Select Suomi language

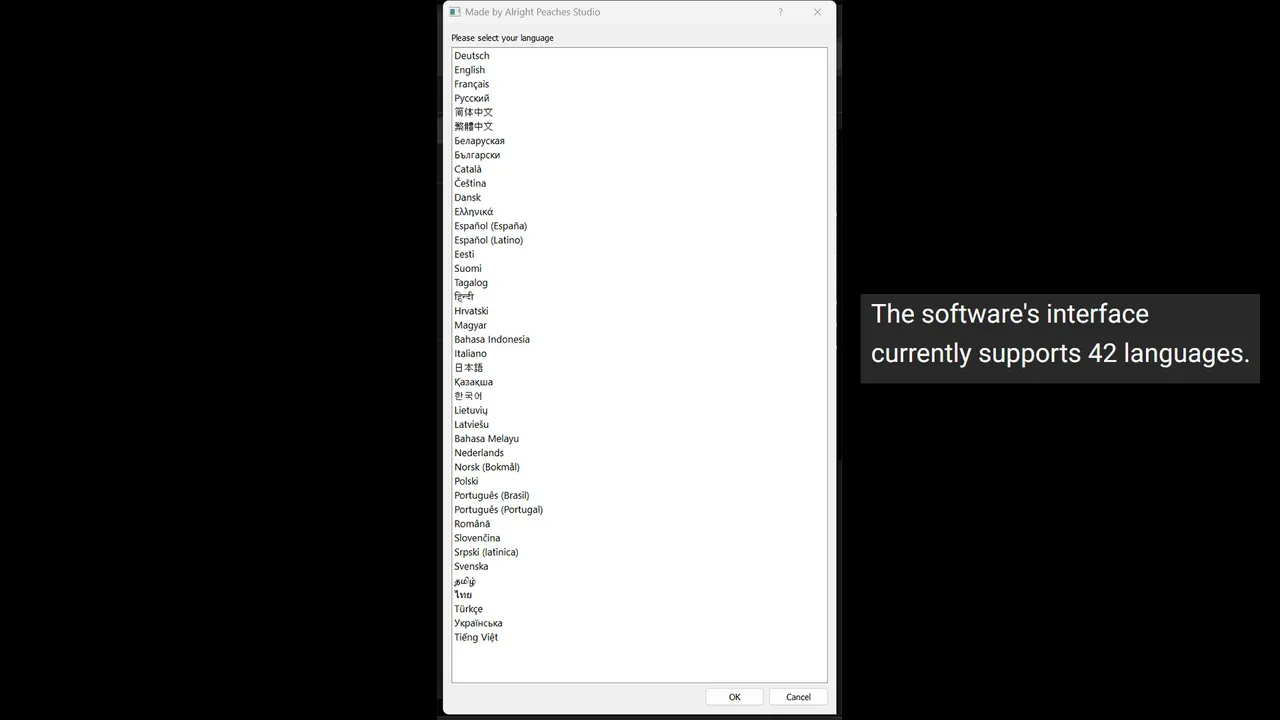(x=468, y=268)
